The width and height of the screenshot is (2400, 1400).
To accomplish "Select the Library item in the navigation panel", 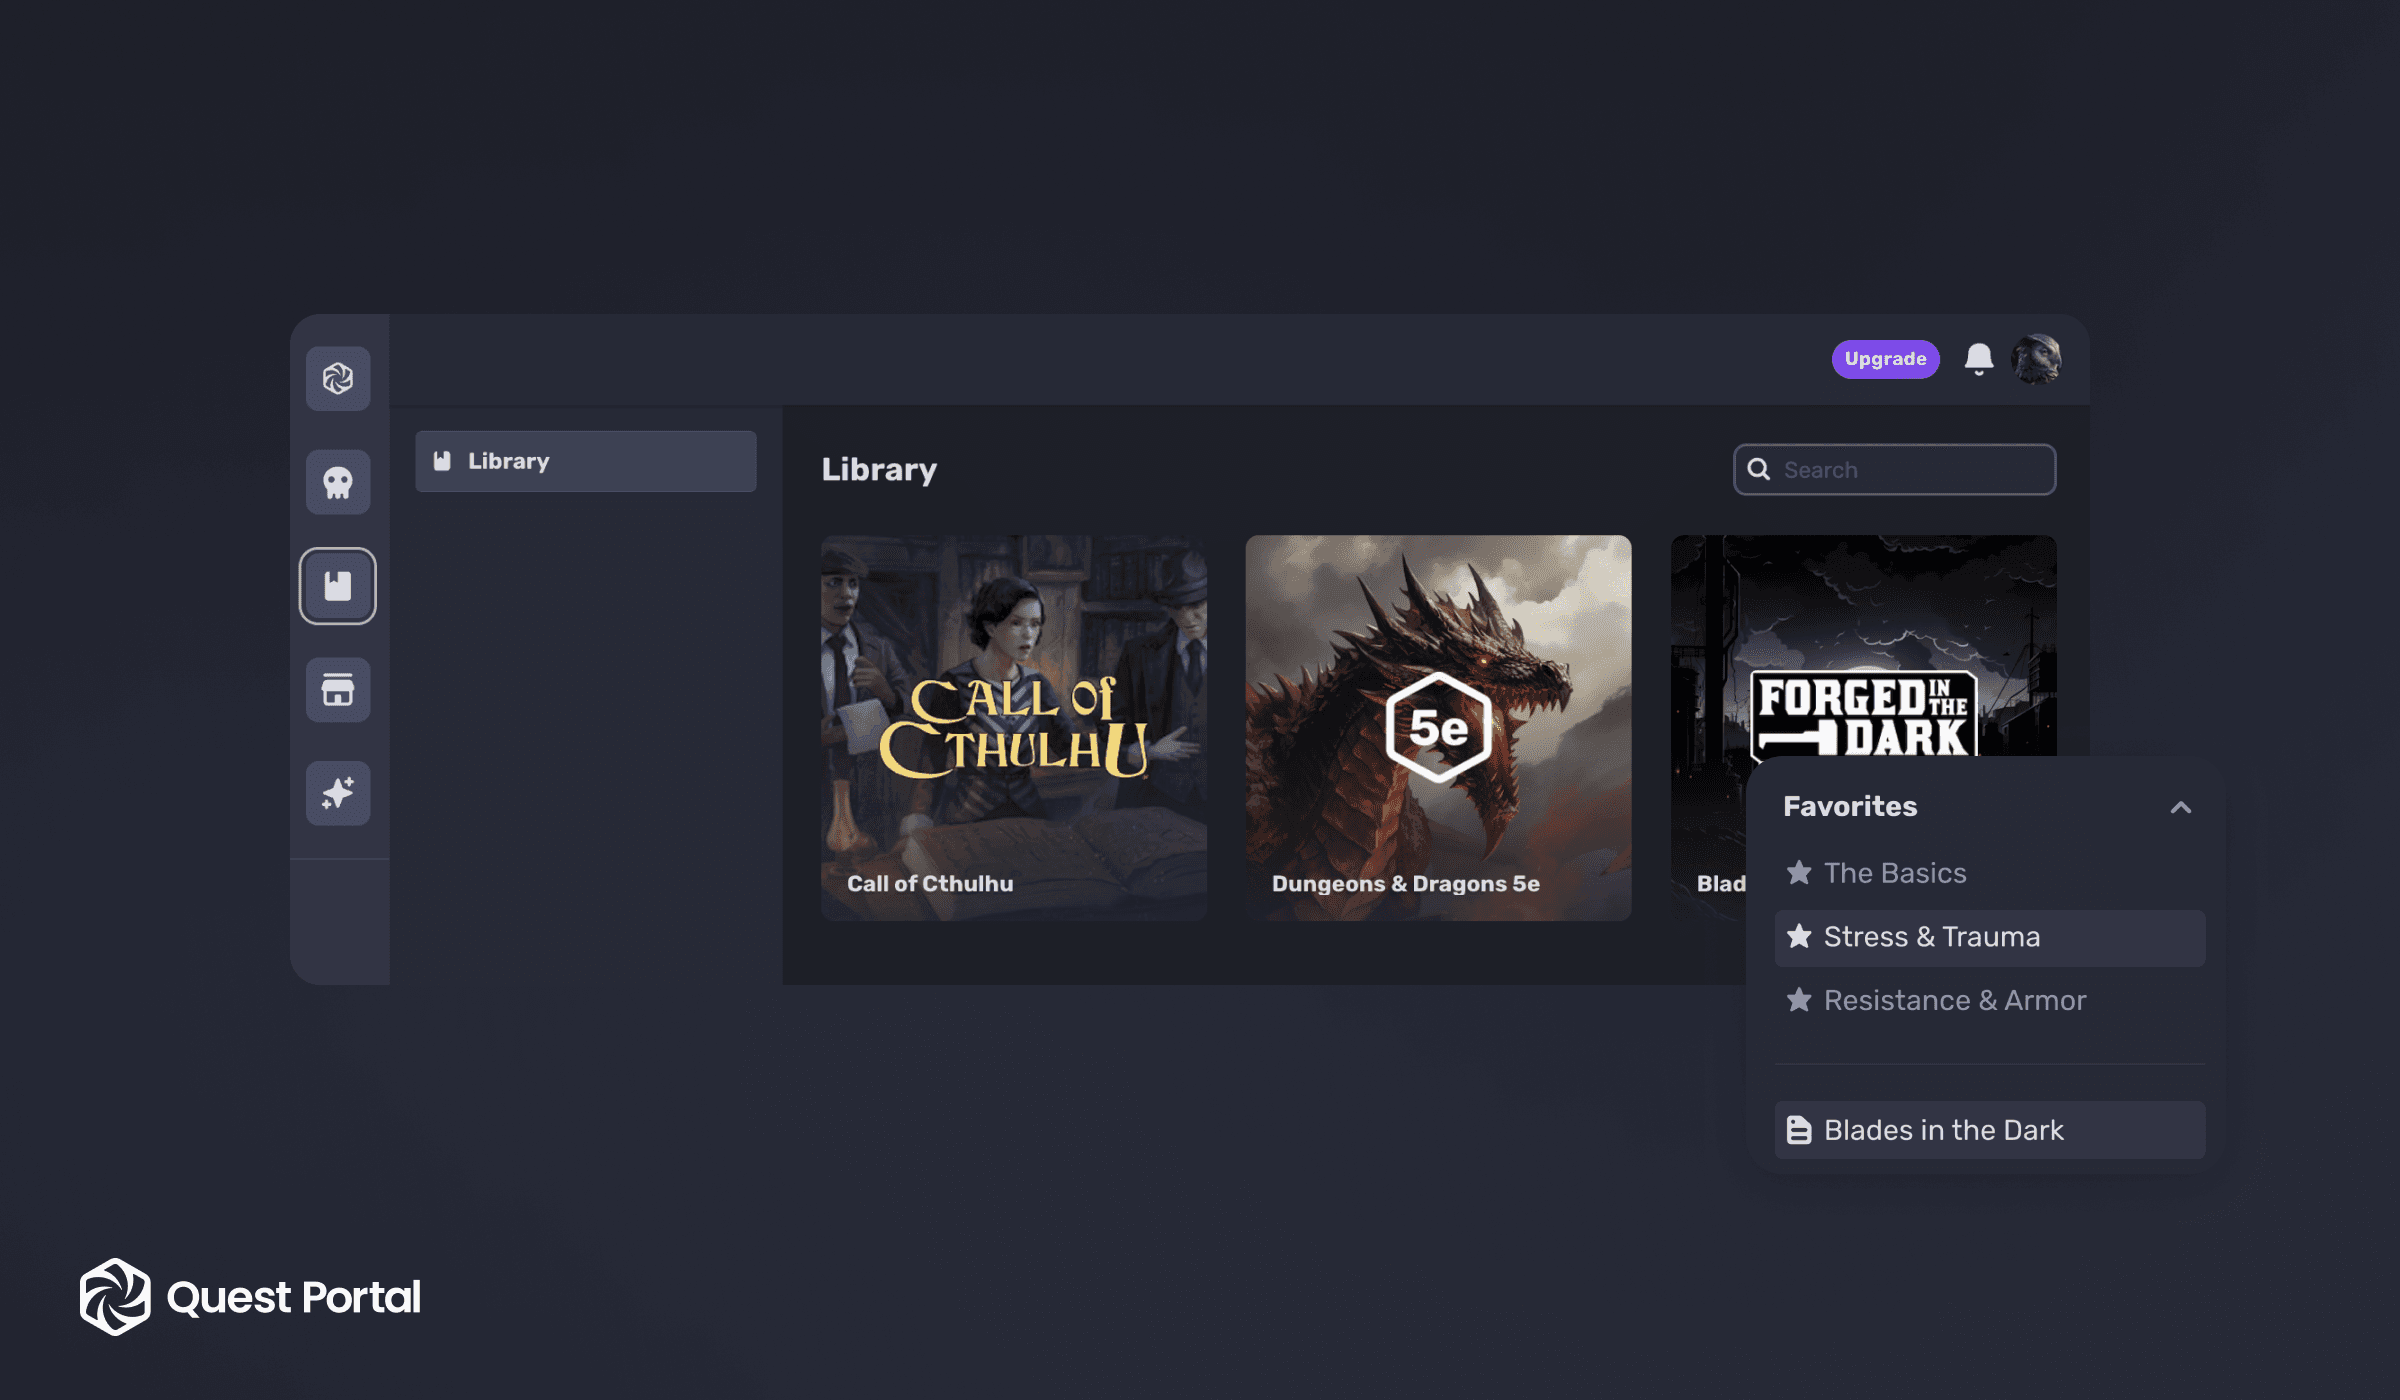I will coord(586,461).
